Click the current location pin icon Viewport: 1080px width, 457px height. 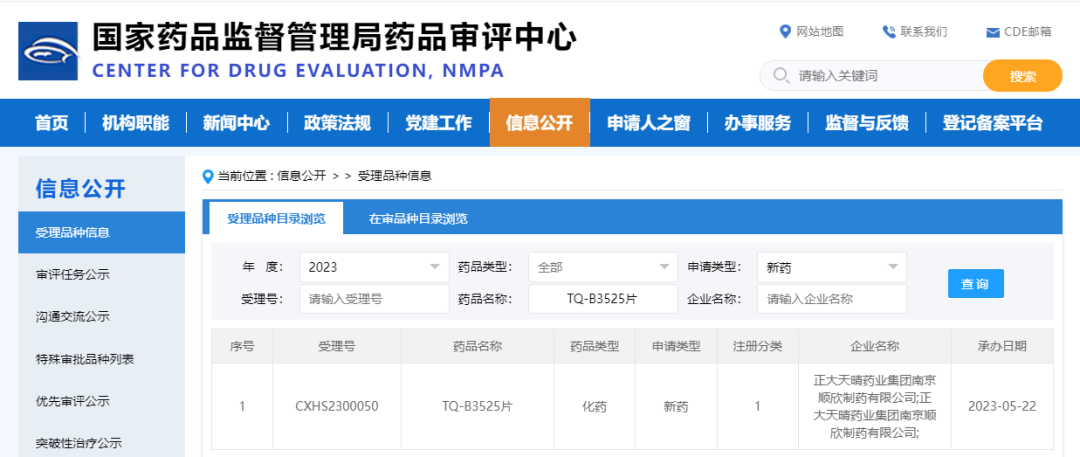(208, 176)
